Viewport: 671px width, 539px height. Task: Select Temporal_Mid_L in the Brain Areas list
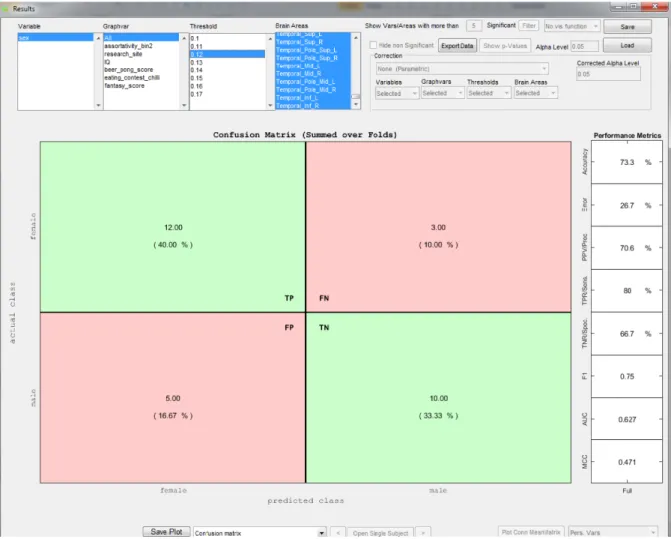[313, 66]
